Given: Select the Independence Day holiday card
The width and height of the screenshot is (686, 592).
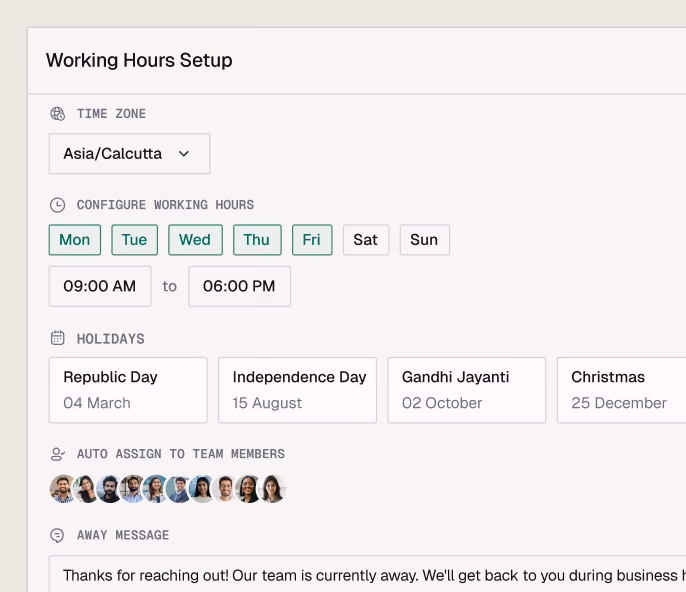Looking at the screenshot, I should tap(297, 390).
